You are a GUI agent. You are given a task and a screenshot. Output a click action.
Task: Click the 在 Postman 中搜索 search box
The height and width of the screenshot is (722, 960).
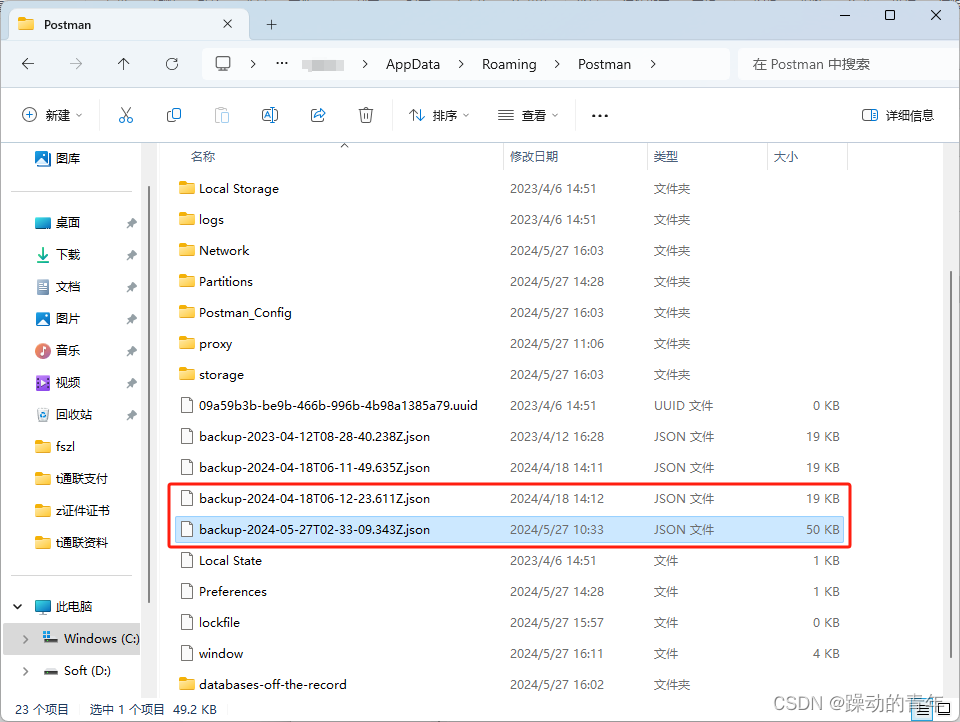point(848,64)
